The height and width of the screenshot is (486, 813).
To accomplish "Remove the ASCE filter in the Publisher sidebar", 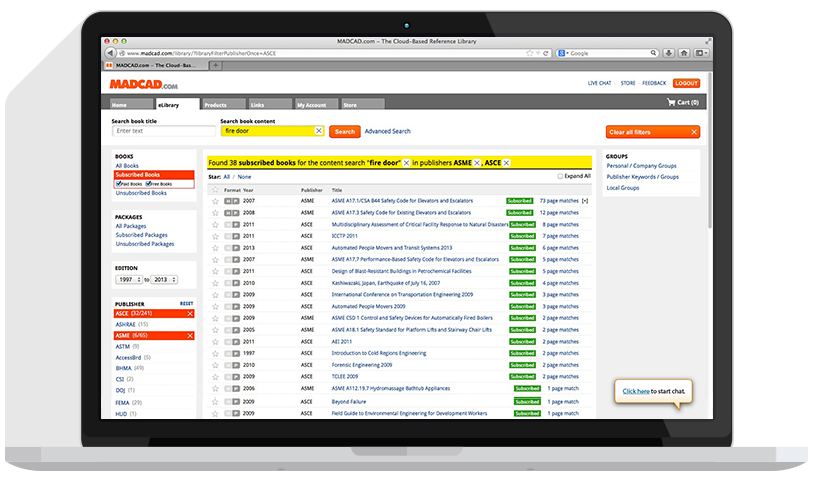I will 190,314.
